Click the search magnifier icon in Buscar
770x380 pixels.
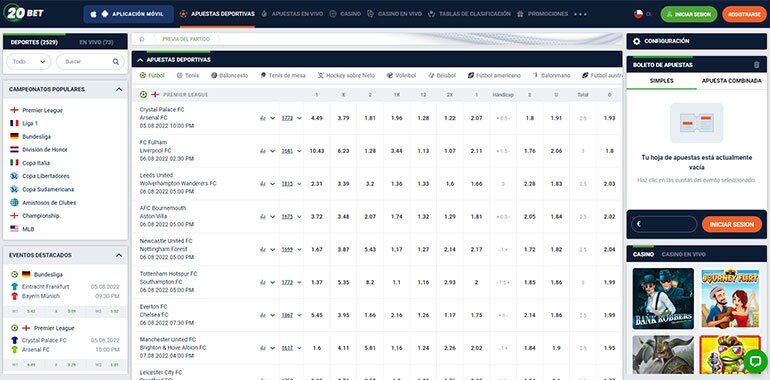click(115, 62)
